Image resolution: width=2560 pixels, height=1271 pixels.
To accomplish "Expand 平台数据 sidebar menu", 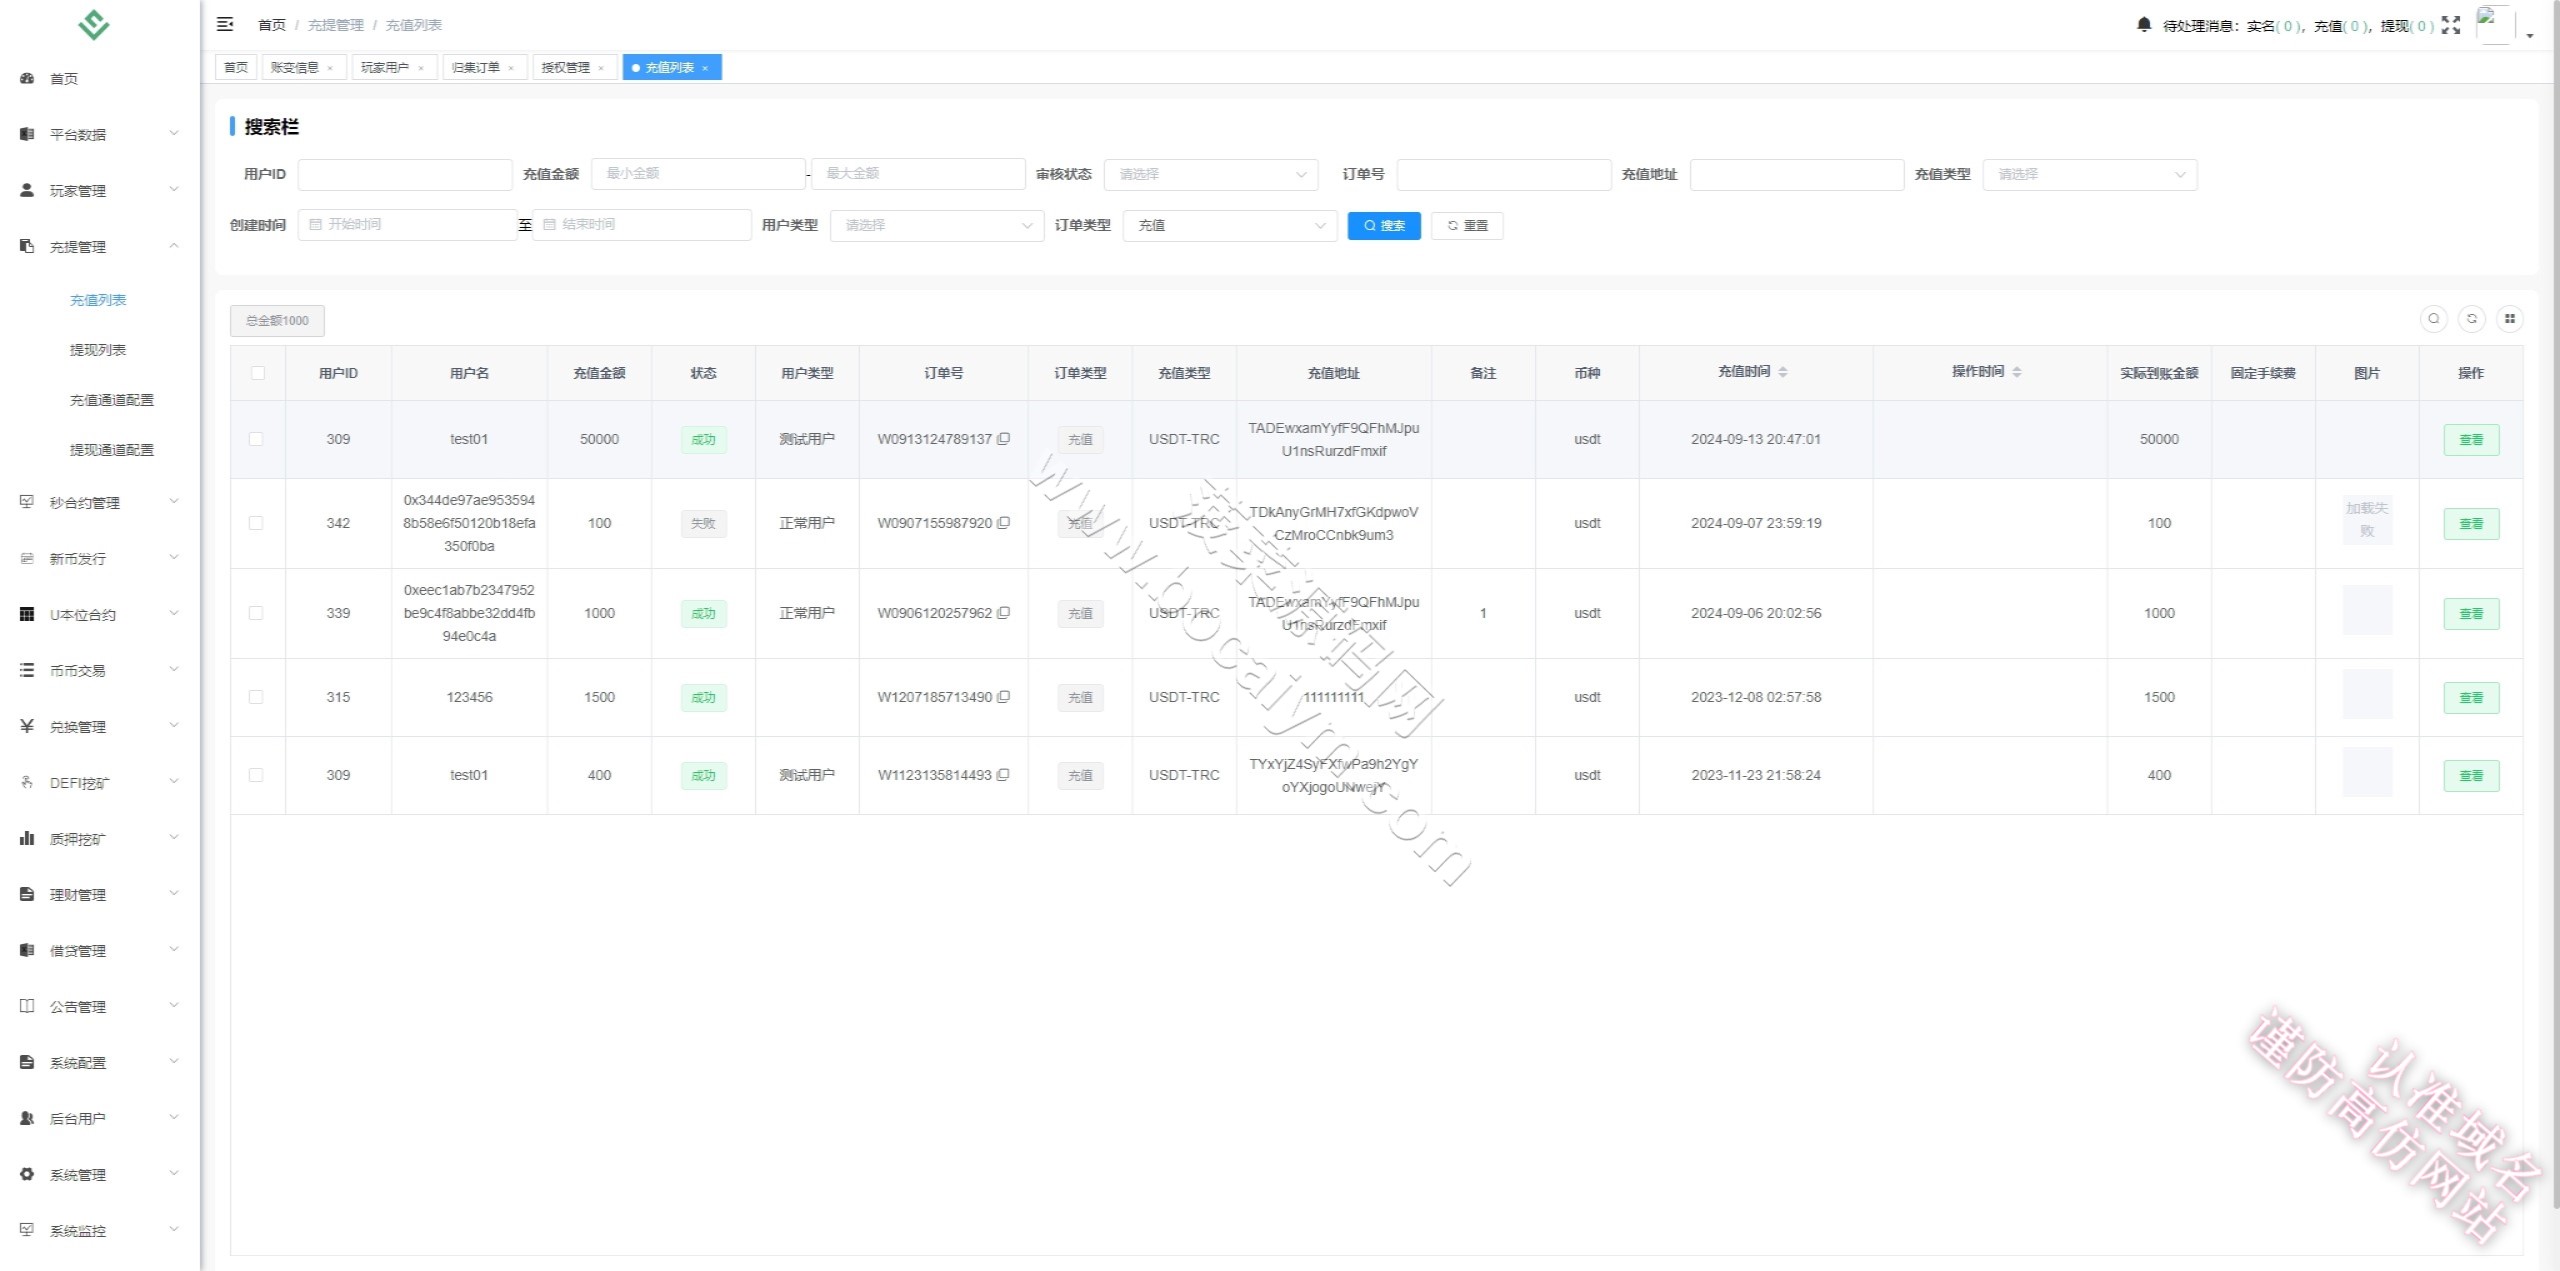I will [100, 134].
